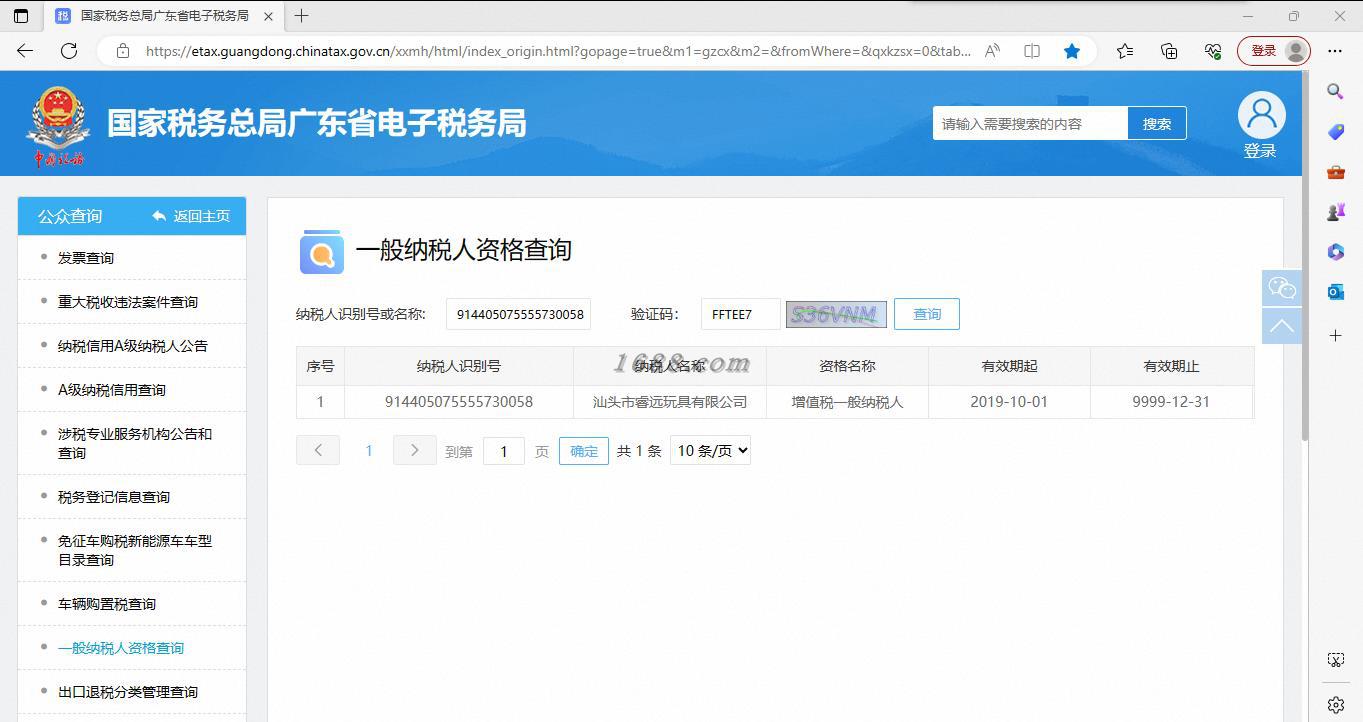The image size is (1363, 722).
Task: Open the sidebar games chess icon
Action: 1335,212
